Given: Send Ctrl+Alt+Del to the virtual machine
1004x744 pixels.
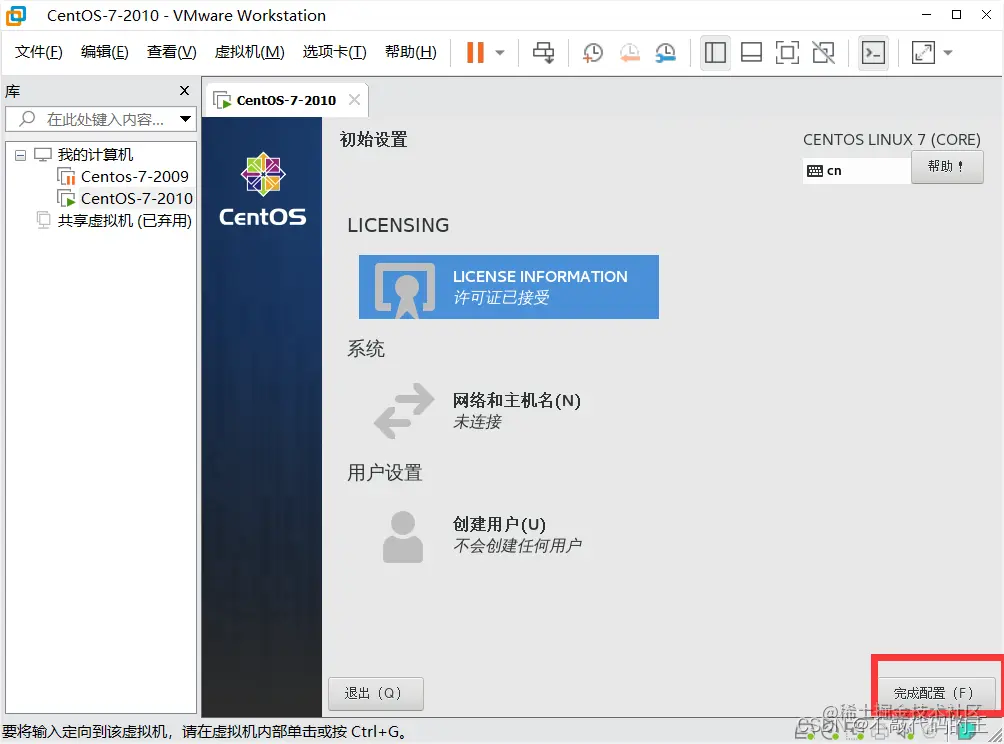Looking at the screenshot, I should pyautogui.click(x=544, y=53).
